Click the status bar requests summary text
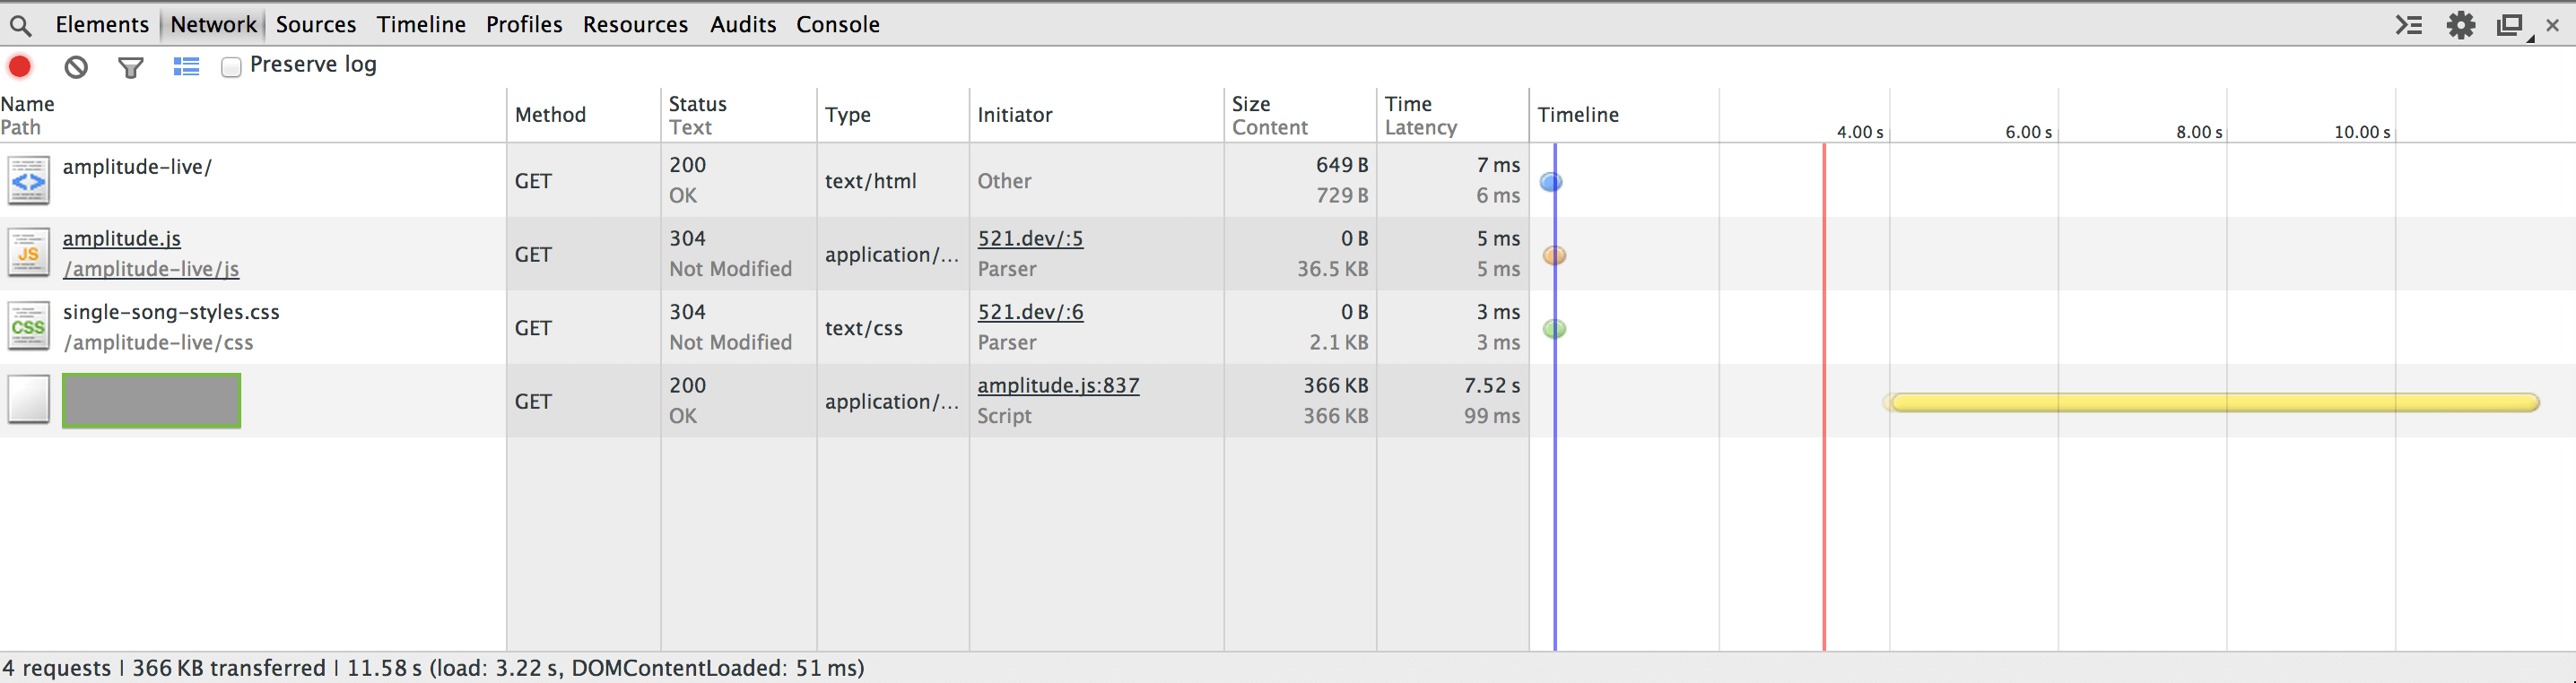2576x683 pixels. pos(433,668)
